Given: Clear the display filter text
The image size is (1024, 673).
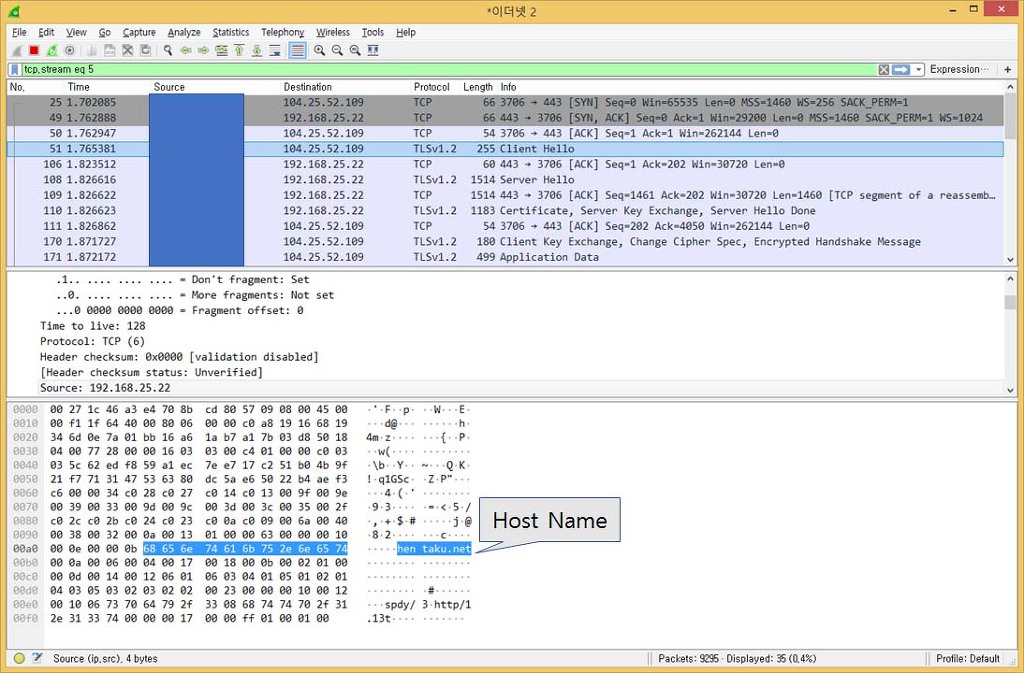Looking at the screenshot, I should (x=883, y=70).
